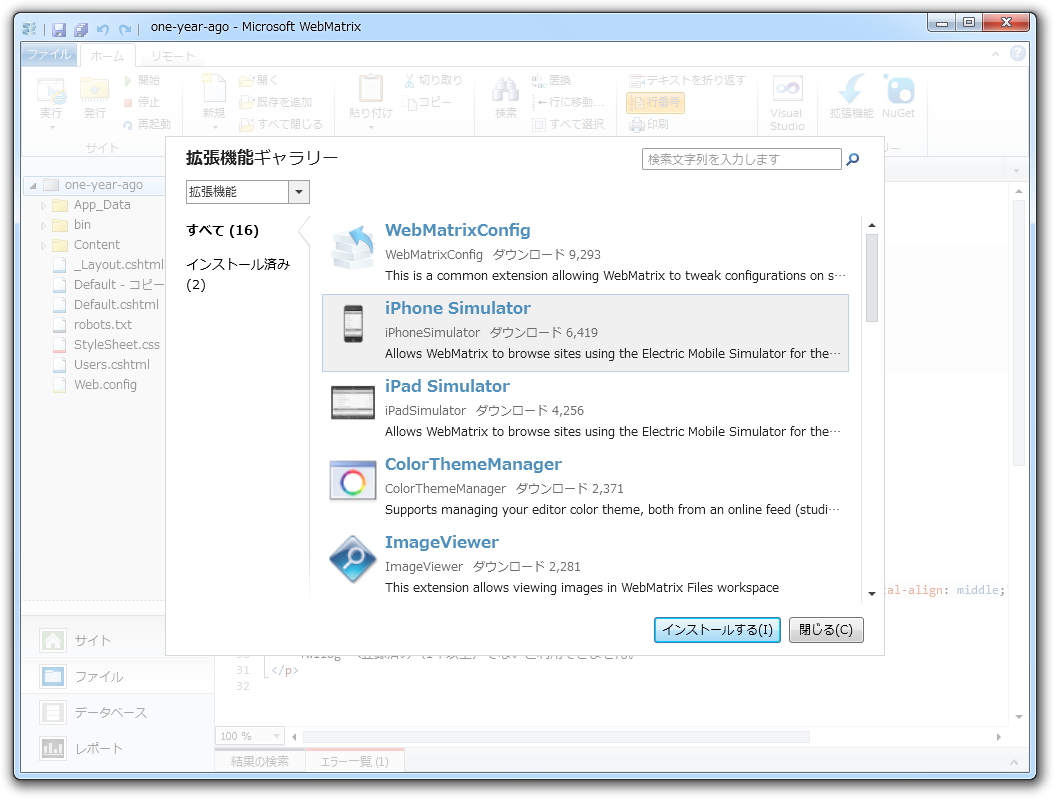Viewport: 1054px width, 799px height.
Task: Switch to the レポート workspace icon
Action: (x=52, y=748)
